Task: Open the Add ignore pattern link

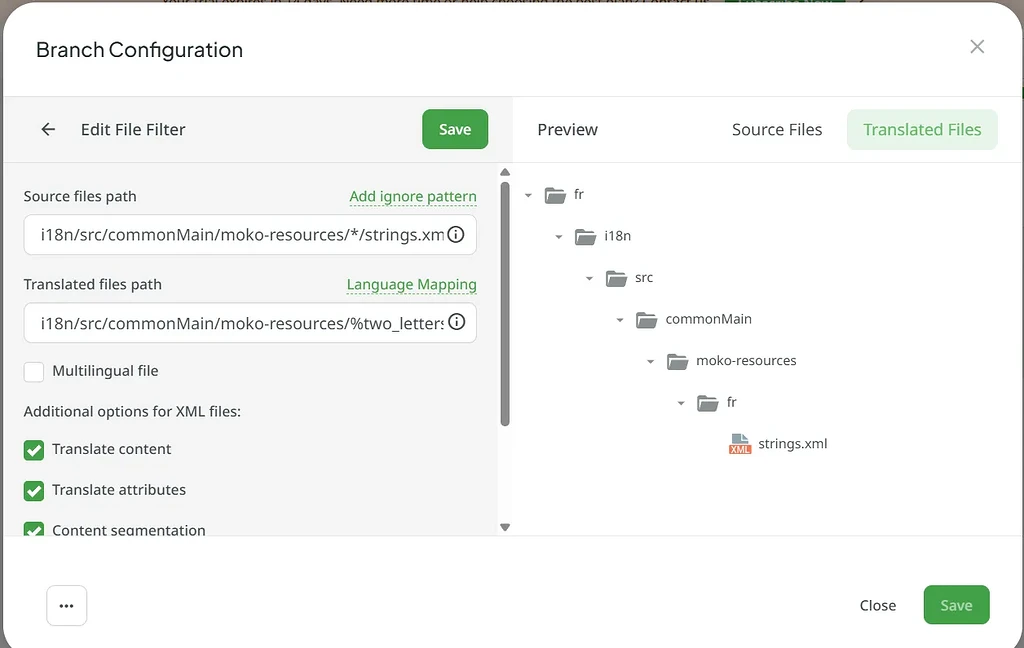Action: (412, 196)
